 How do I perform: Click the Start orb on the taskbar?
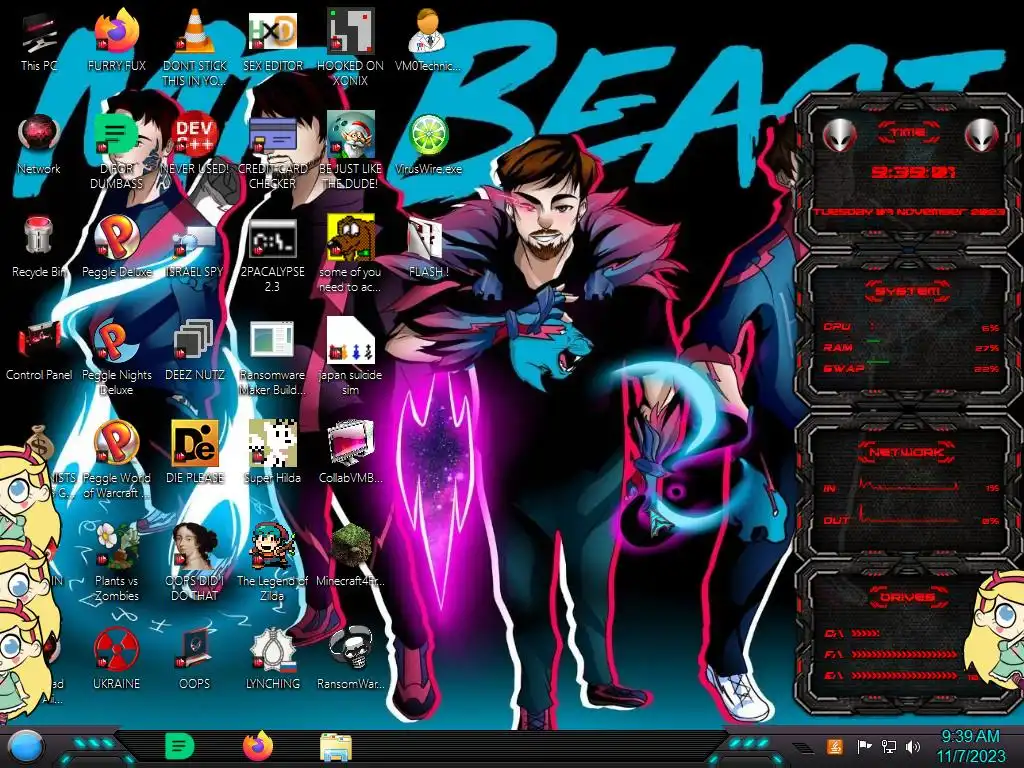(x=26, y=747)
